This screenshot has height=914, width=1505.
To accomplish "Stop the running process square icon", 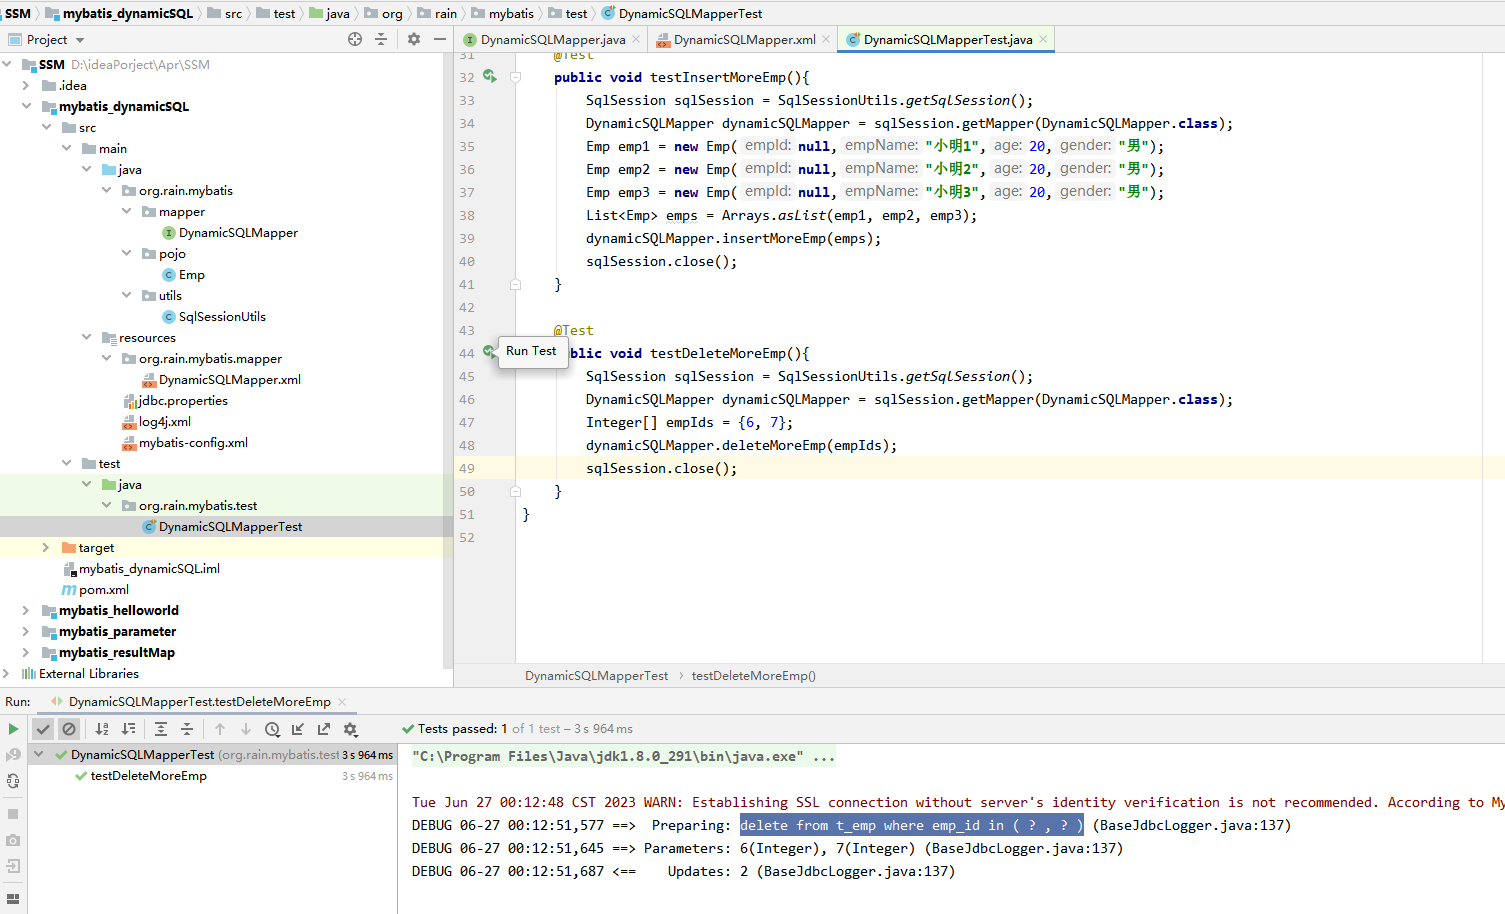I will pyautogui.click(x=13, y=814).
